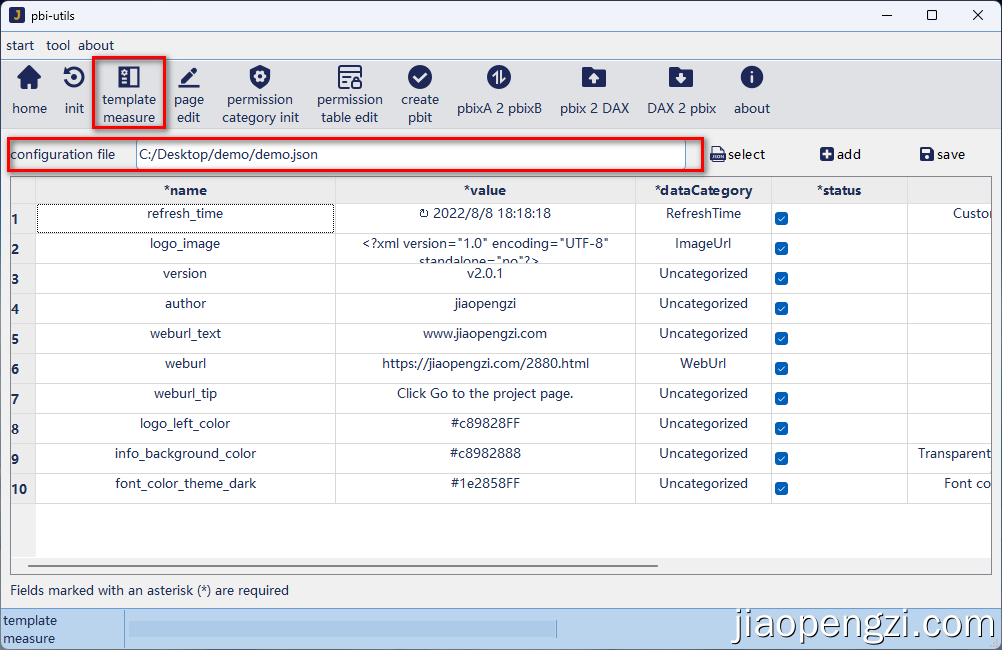Open the start menu in menu bar

[x=20, y=45]
